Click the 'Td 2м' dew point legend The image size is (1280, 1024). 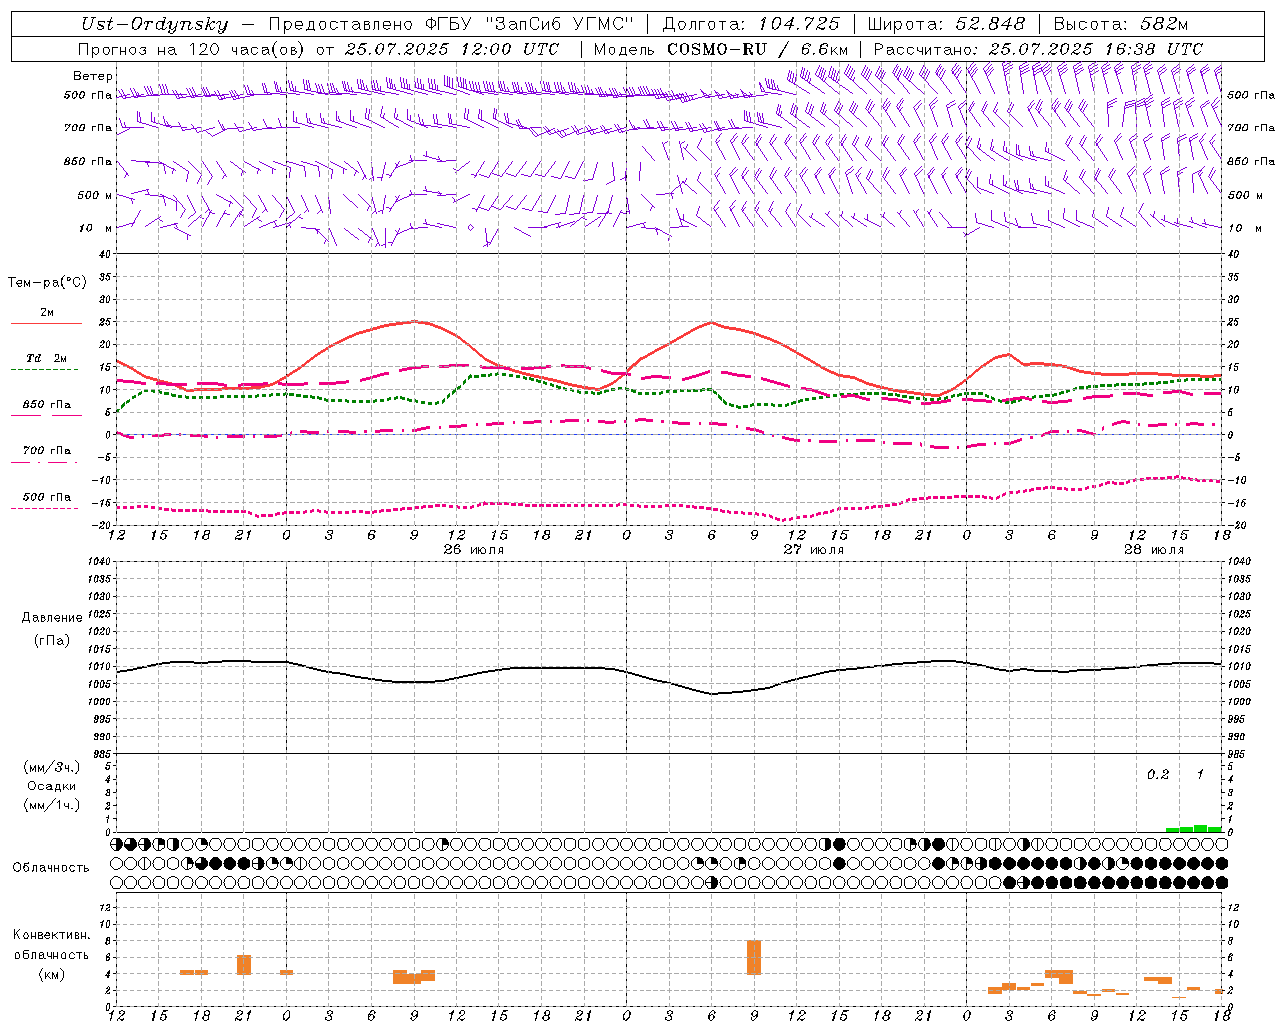tap(47, 361)
